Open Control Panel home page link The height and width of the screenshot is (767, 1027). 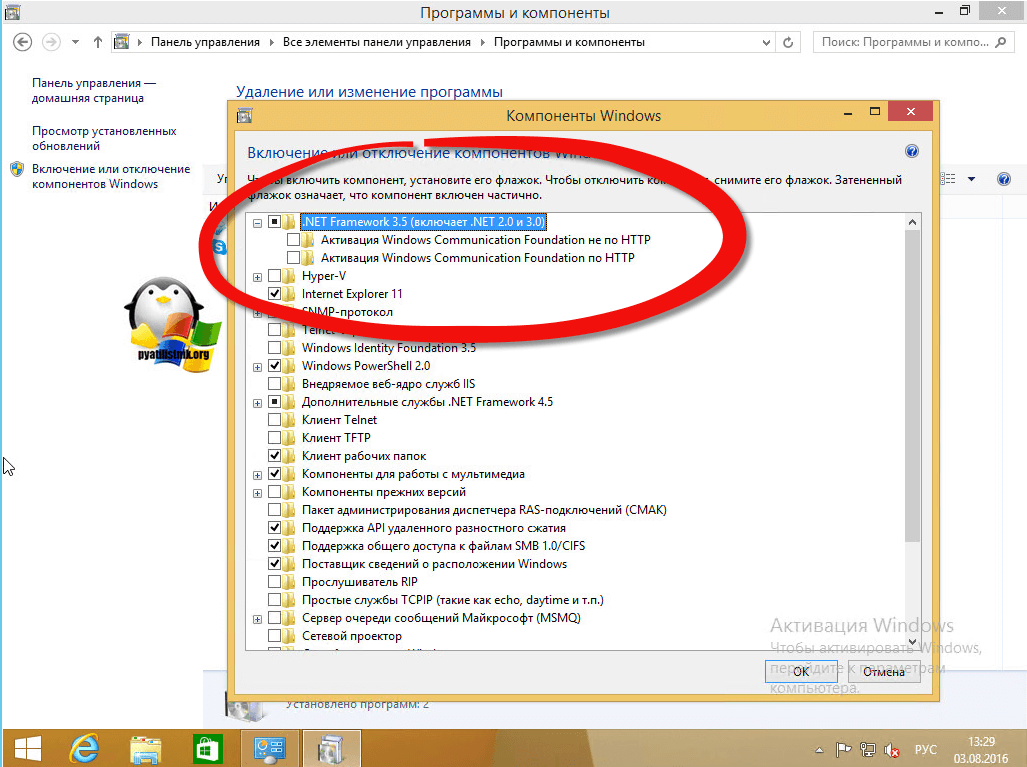pos(94,90)
